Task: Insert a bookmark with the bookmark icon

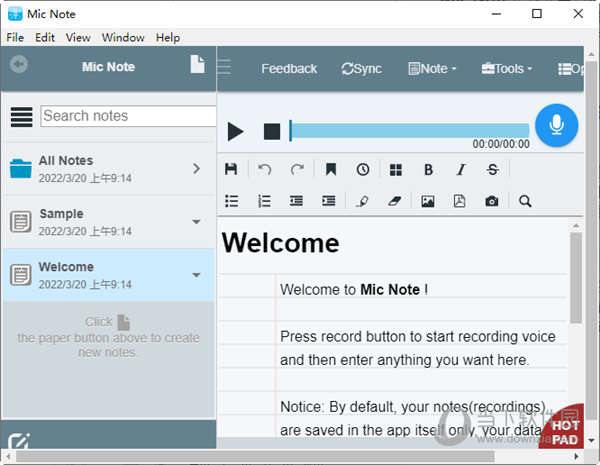Action: coord(331,169)
